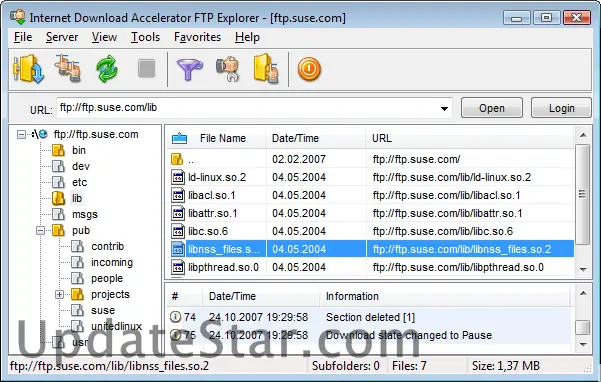Screen dimensions: 601x382
Task: Click the dev folder icon in tree
Action: tap(58, 166)
